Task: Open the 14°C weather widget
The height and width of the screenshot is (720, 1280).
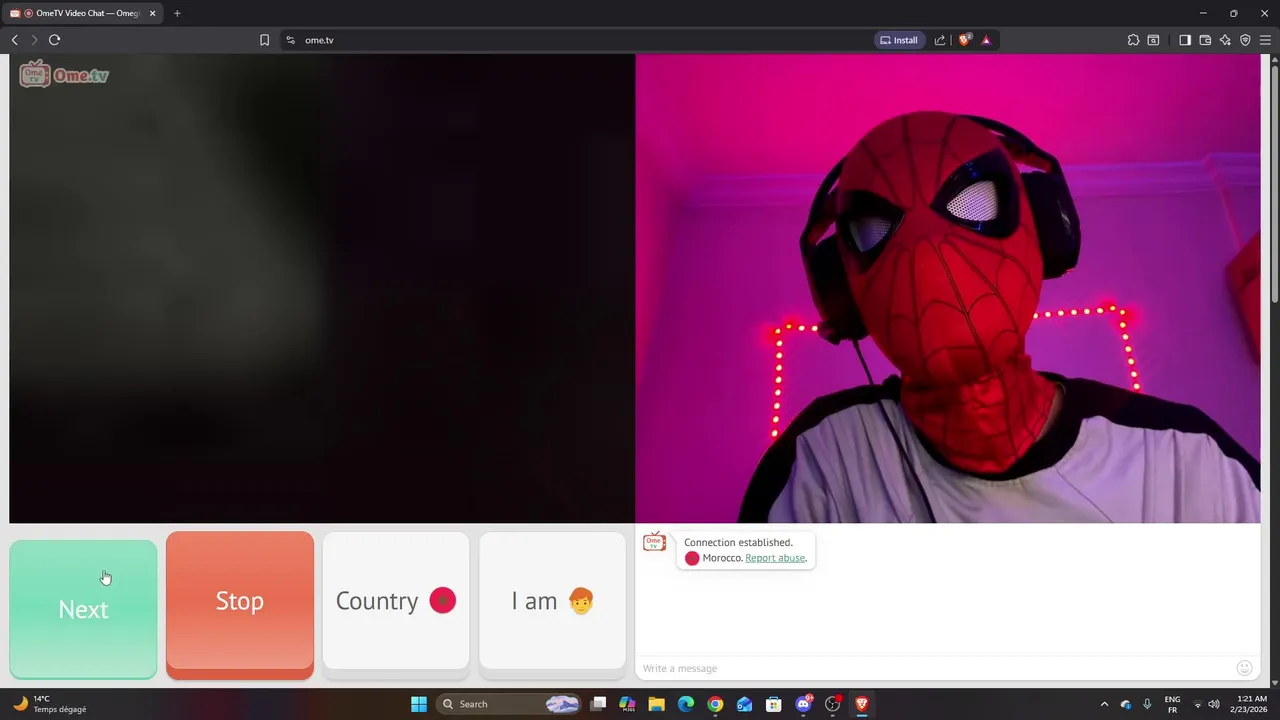Action: point(50,704)
